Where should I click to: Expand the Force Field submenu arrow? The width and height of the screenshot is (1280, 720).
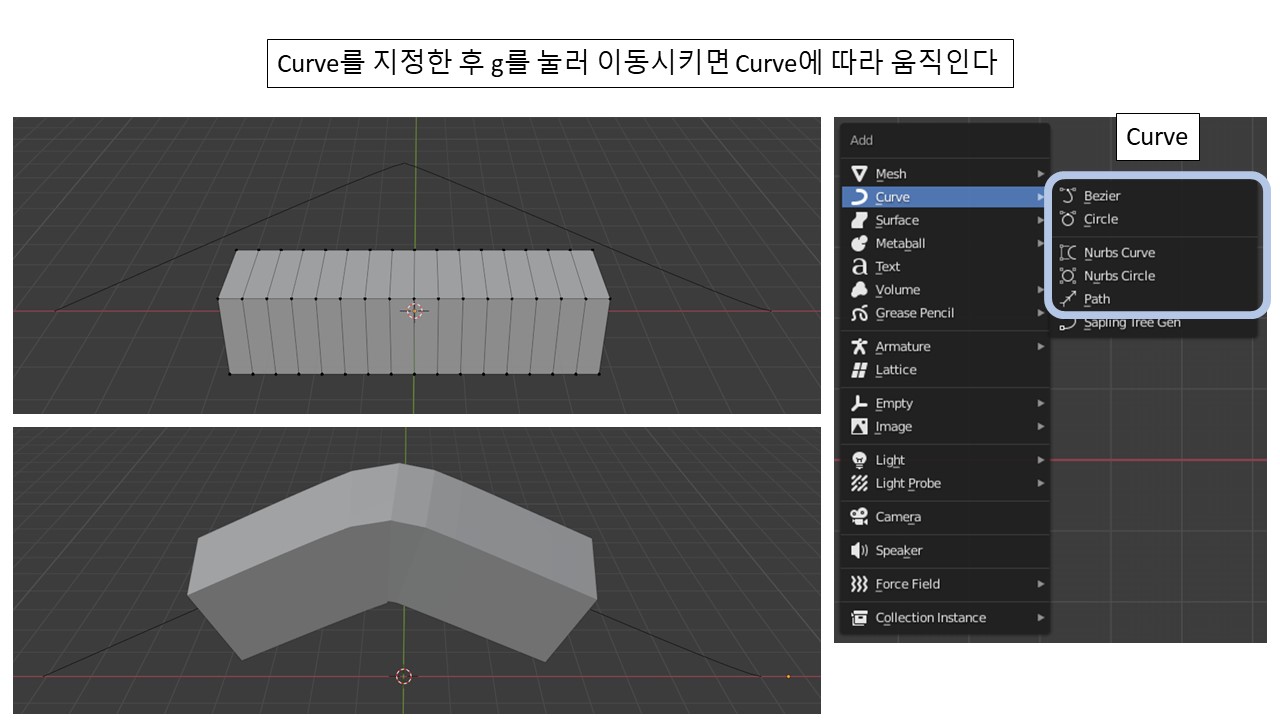pyautogui.click(x=1040, y=584)
